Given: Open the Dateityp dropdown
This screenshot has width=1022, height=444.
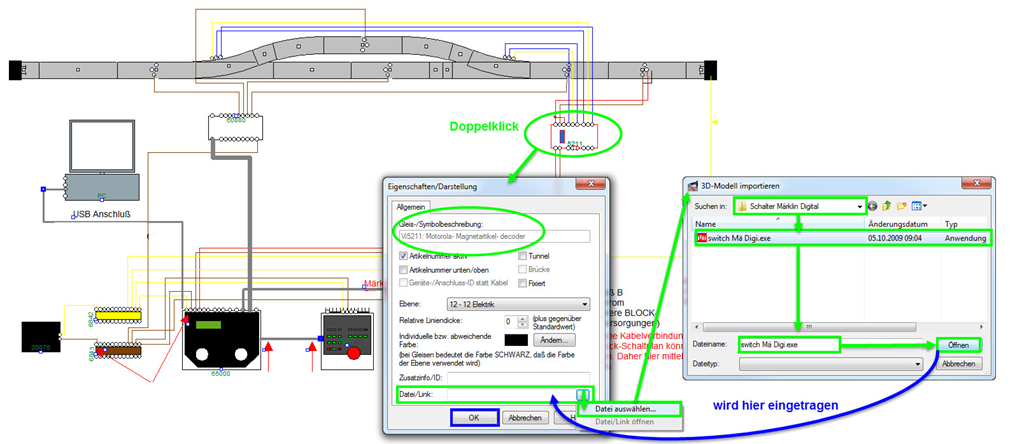Looking at the screenshot, I should pos(919,364).
